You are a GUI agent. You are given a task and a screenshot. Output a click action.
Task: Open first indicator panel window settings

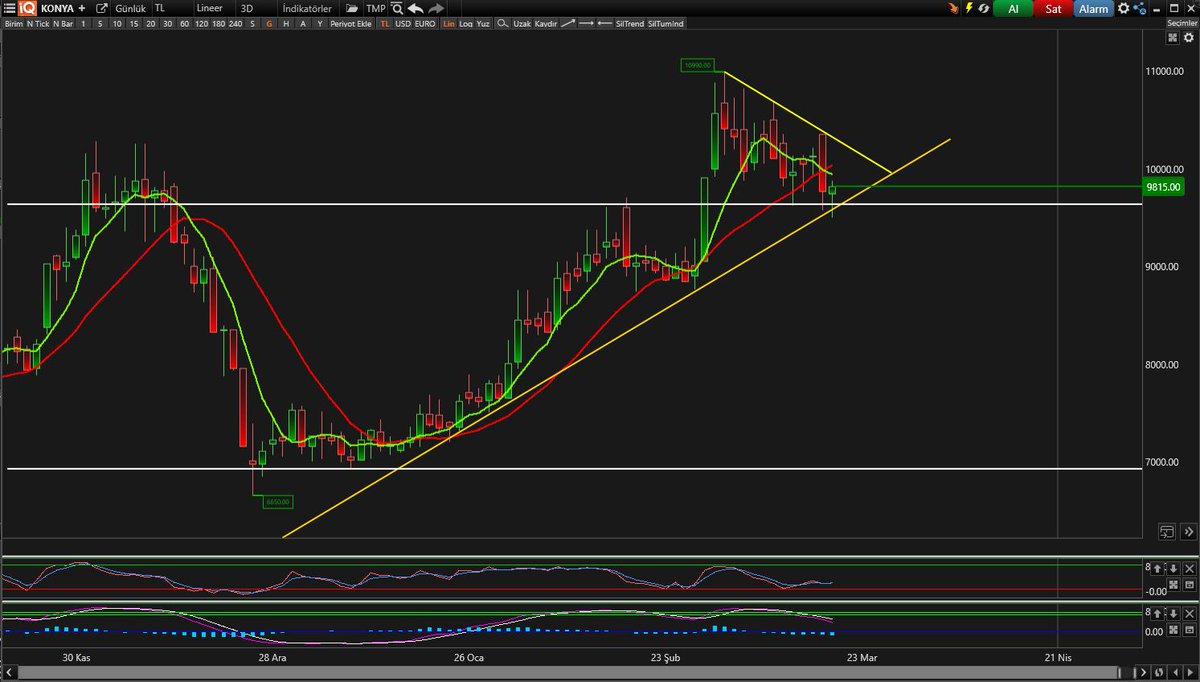coord(1189,584)
